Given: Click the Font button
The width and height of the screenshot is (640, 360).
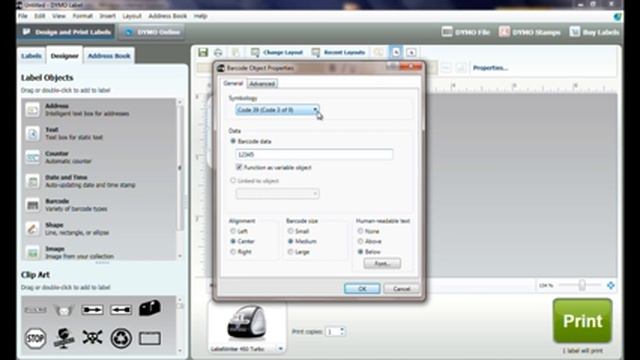Looking at the screenshot, I should point(382,263).
